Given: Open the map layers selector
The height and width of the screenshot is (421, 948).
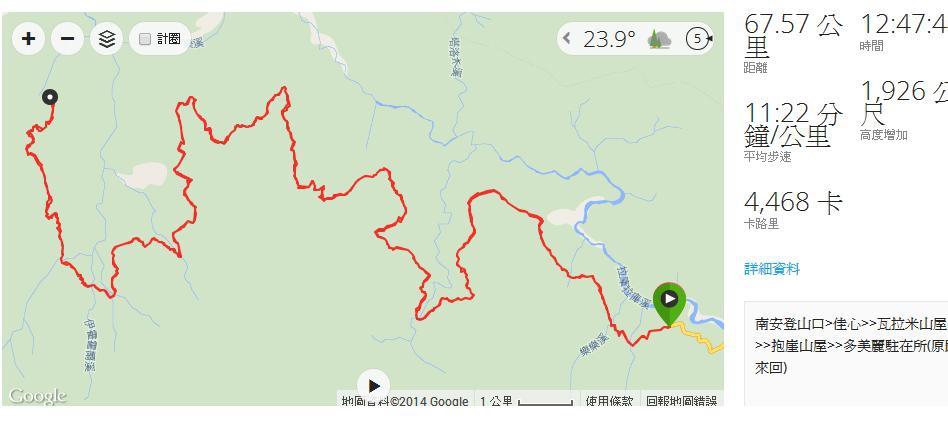Looking at the screenshot, I should tap(106, 39).
